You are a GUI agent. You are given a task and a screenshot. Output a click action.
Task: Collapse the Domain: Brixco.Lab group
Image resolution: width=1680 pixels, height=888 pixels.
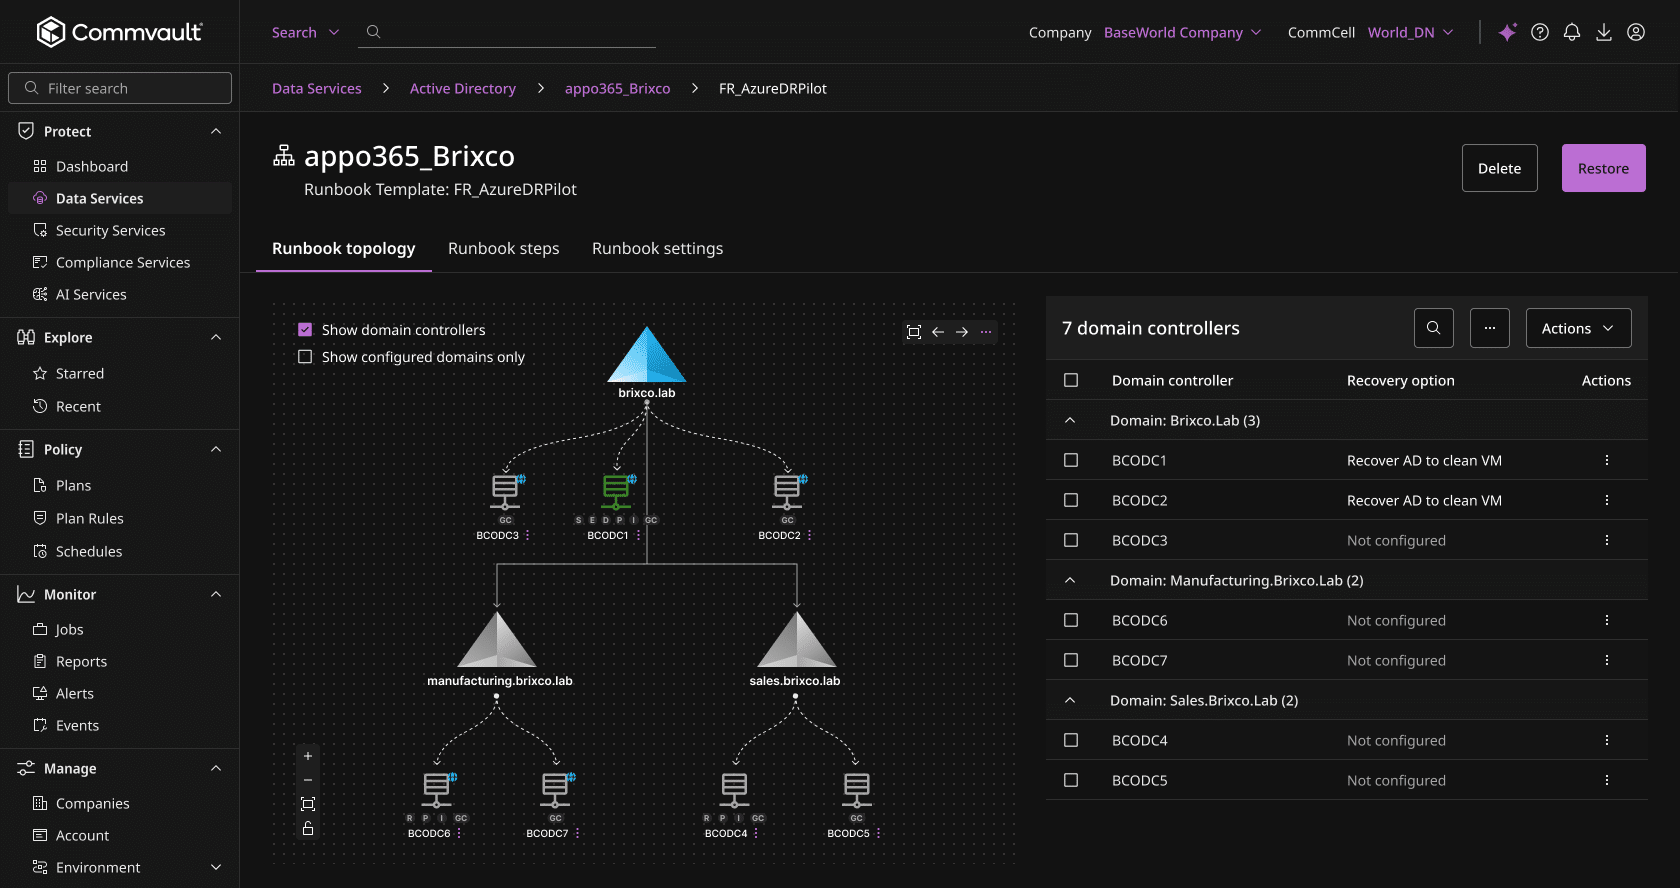click(1070, 420)
